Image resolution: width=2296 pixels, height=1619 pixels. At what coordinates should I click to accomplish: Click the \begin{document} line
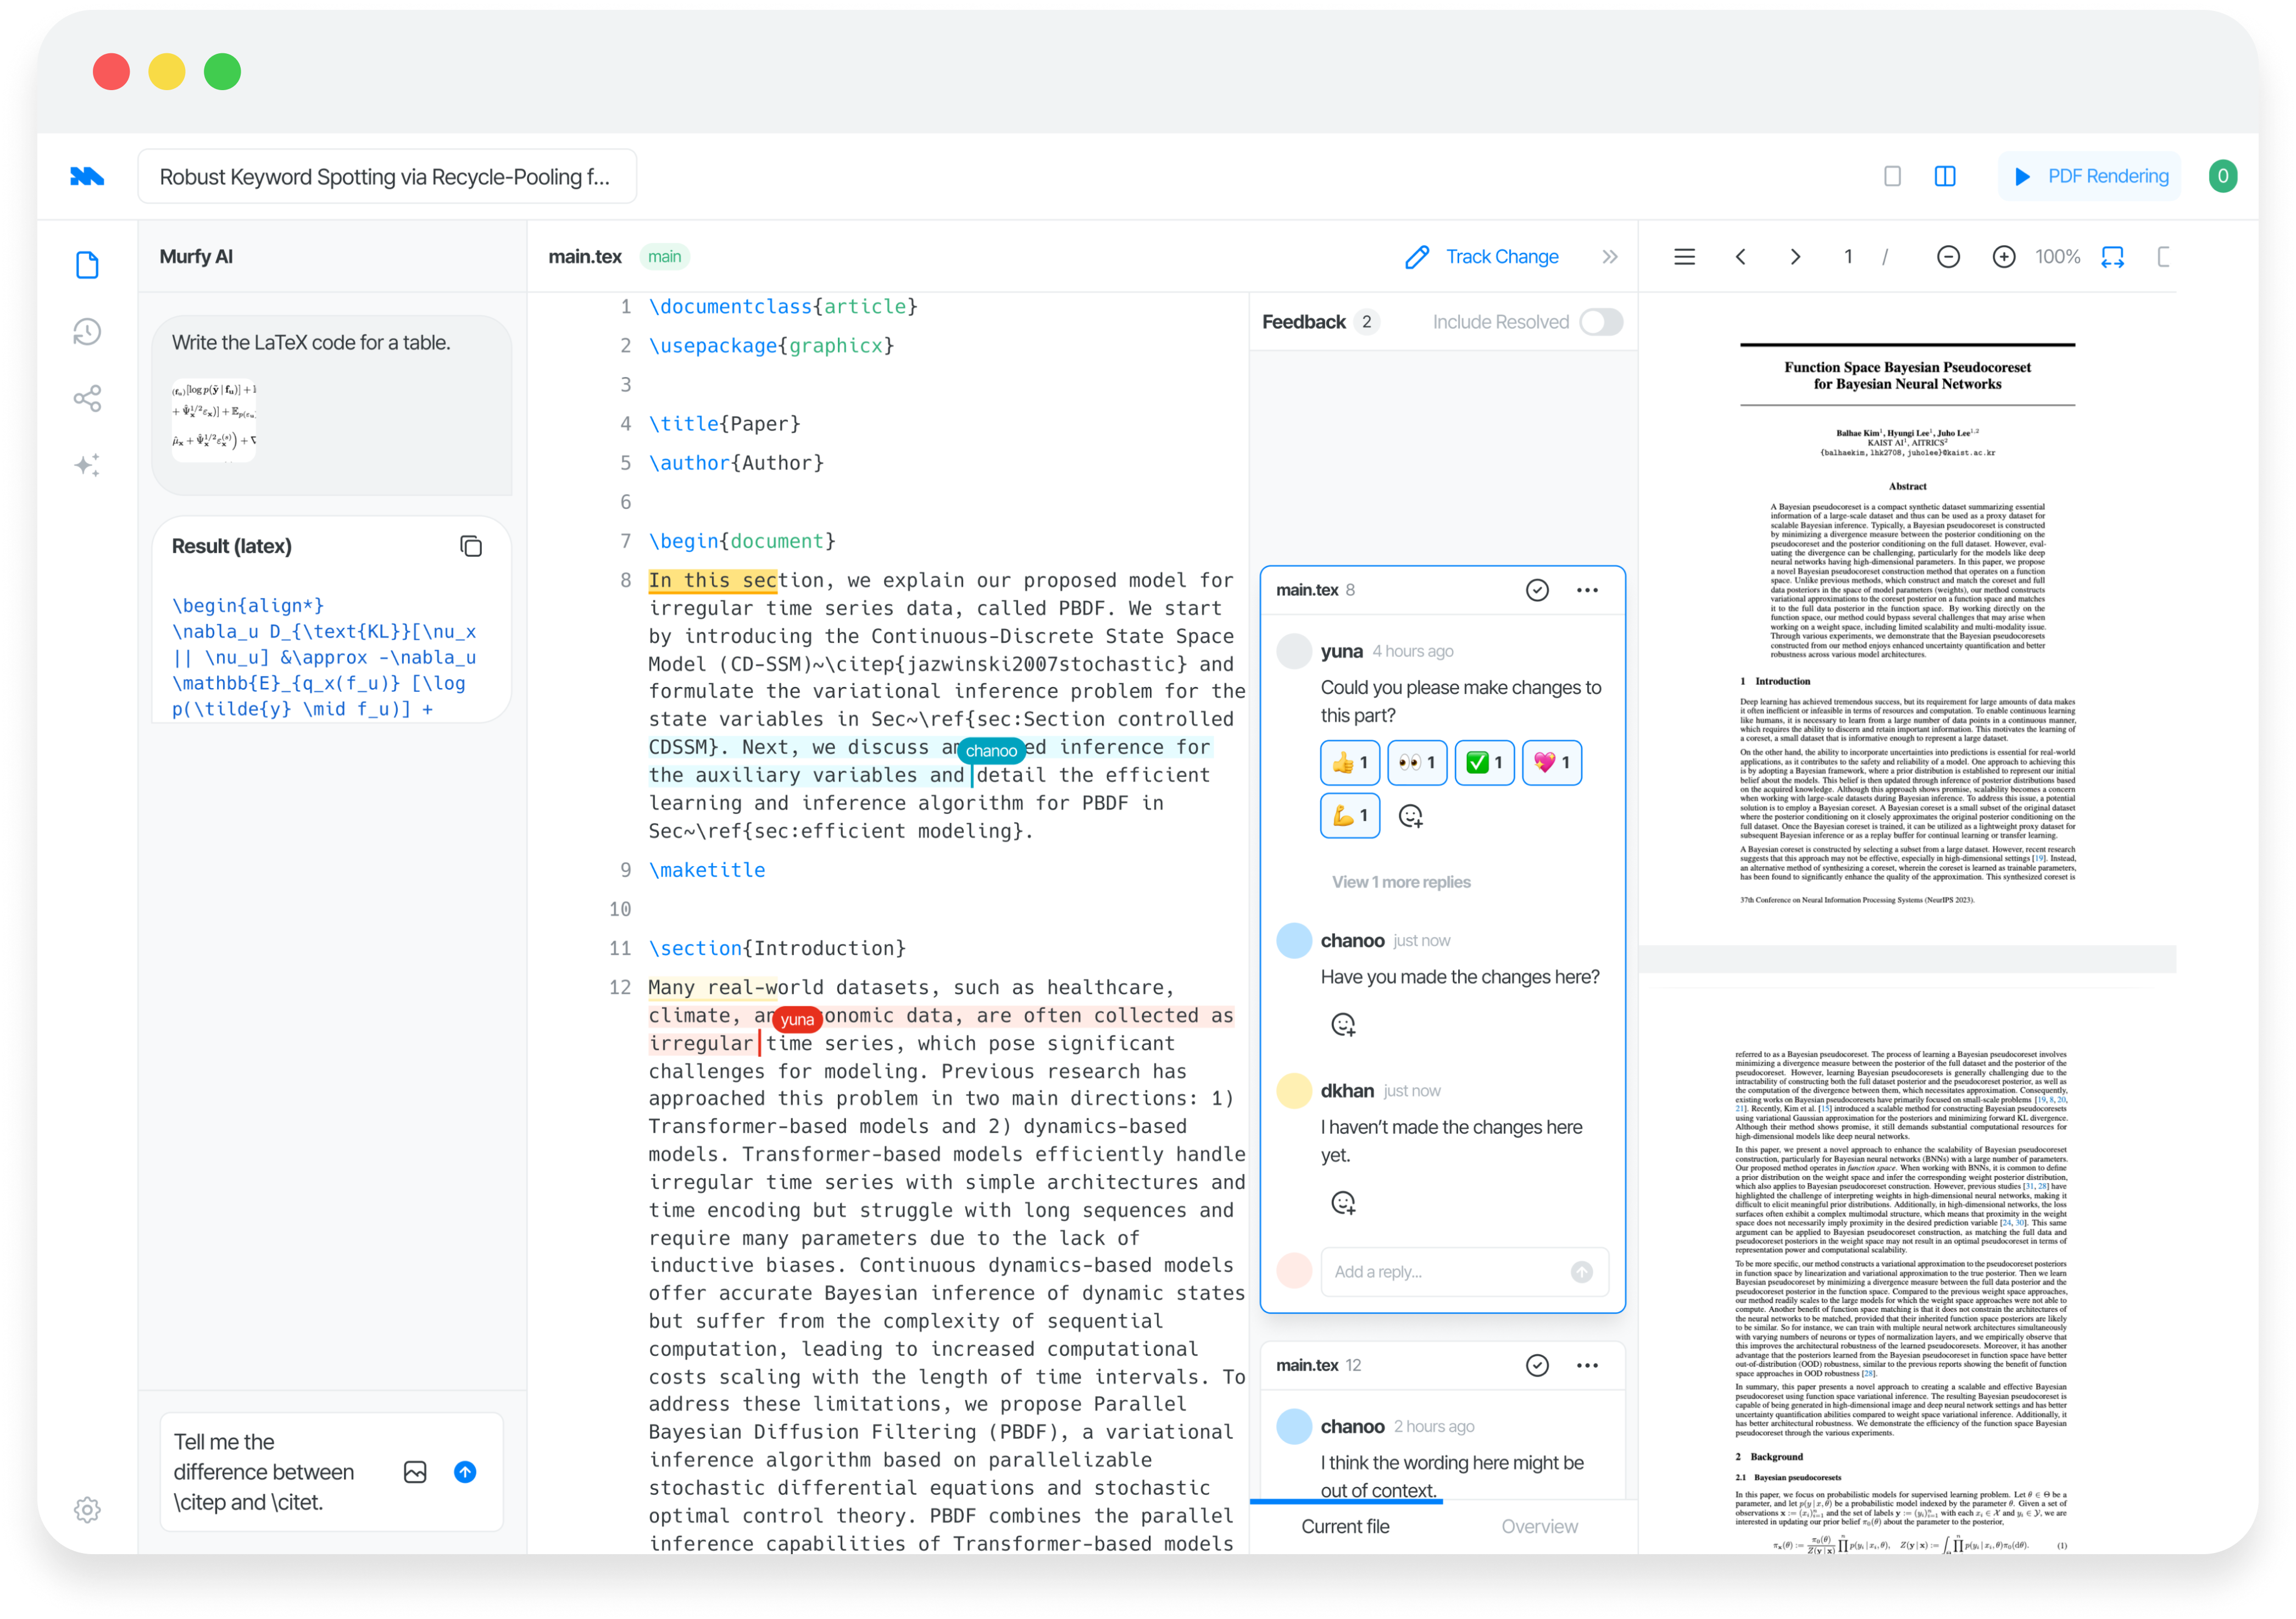[742, 541]
